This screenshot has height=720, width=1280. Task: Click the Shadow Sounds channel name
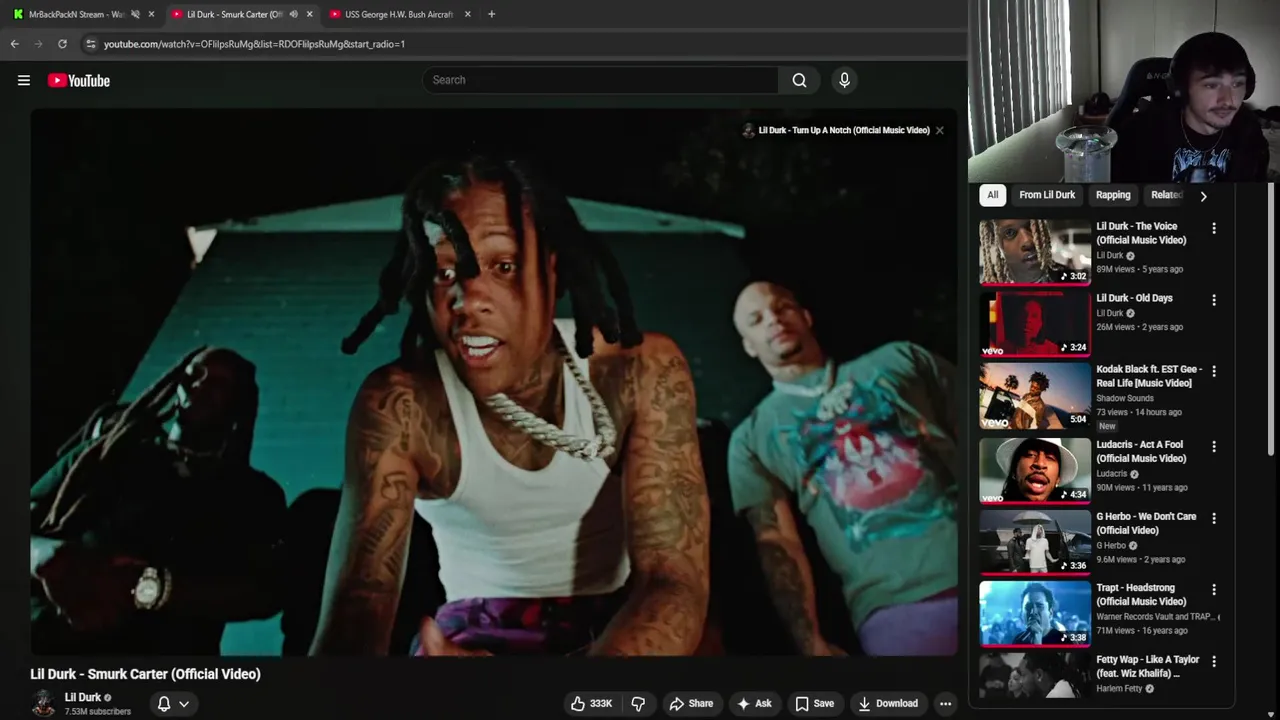[1124, 398]
